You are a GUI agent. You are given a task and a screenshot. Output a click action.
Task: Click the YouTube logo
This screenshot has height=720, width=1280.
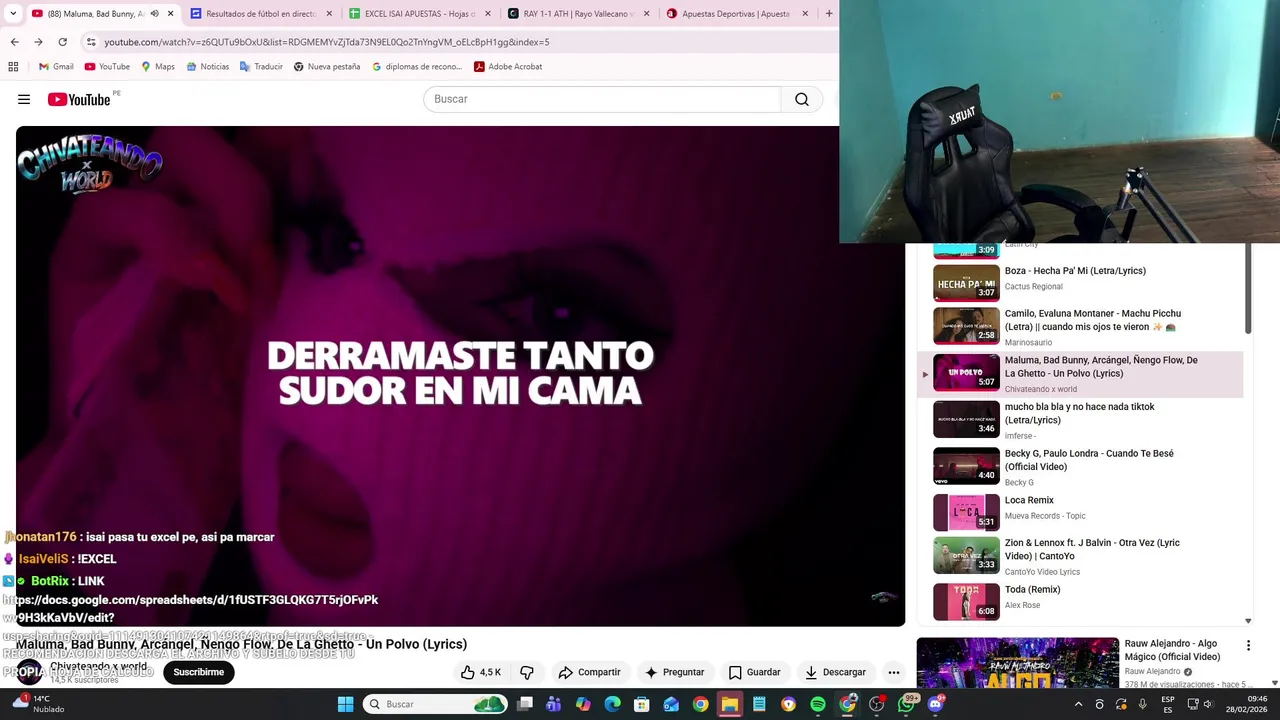coord(80,99)
